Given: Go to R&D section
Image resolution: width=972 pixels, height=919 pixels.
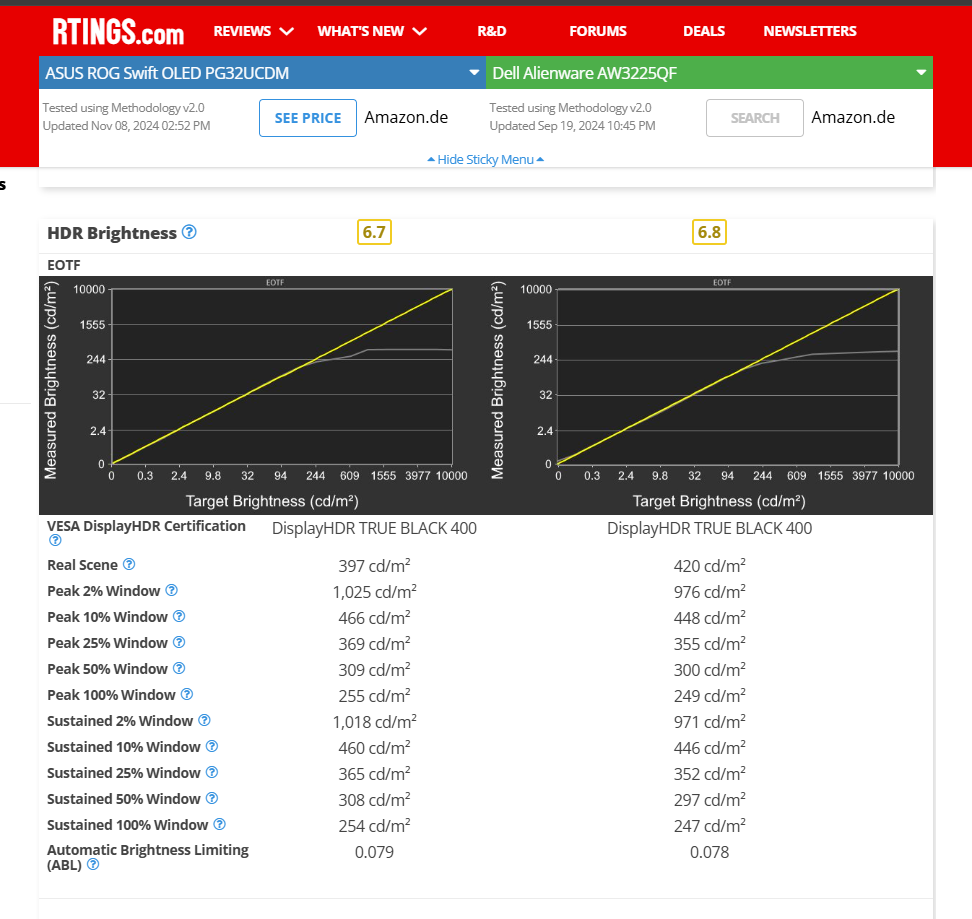Looking at the screenshot, I should [492, 31].
